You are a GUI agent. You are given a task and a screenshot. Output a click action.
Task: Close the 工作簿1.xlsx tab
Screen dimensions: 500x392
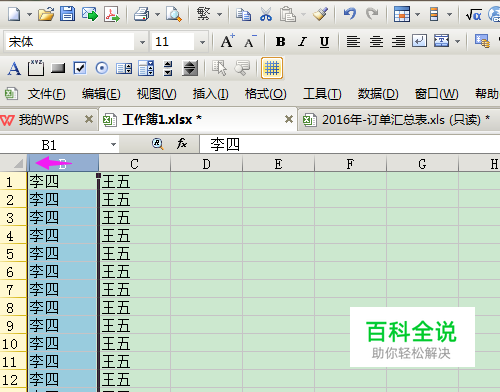[x=289, y=119]
